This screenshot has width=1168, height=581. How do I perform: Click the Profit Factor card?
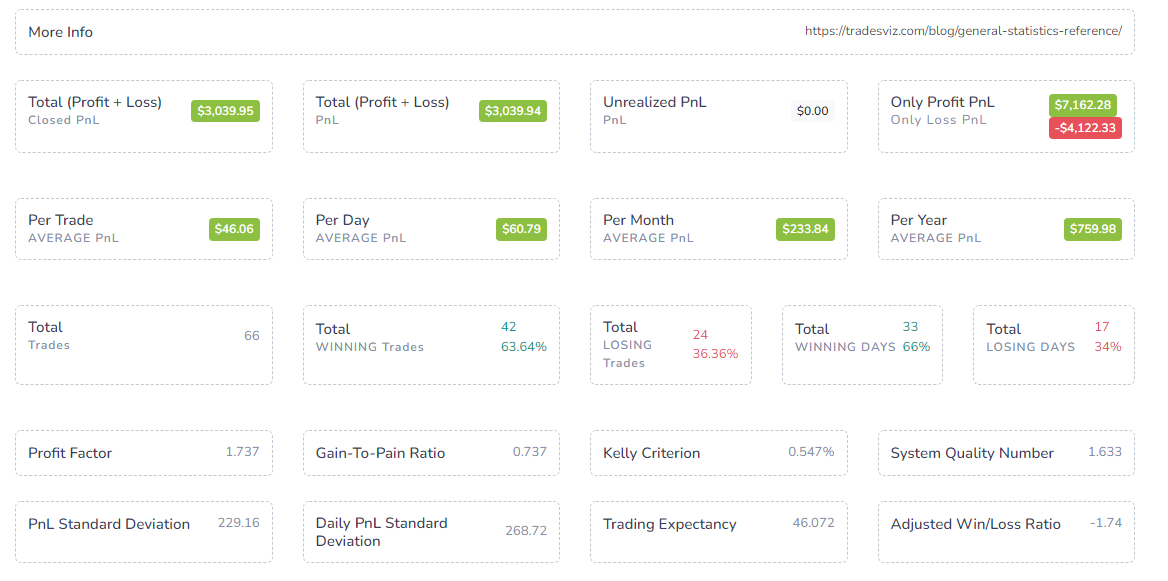click(144, 453)
